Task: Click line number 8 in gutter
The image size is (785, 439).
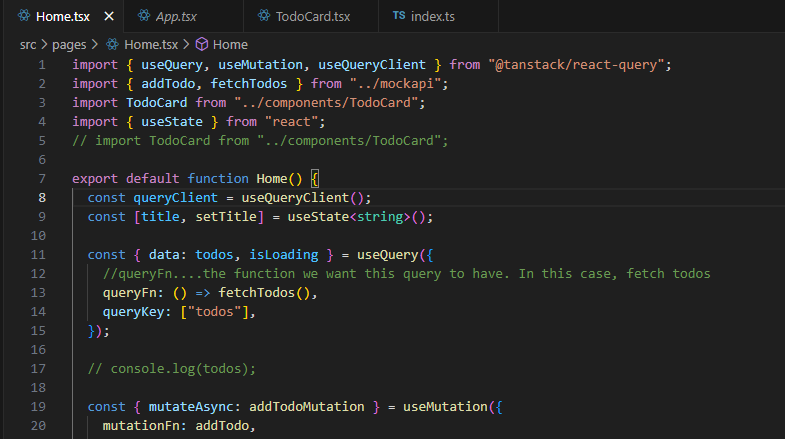Action: (42, 198)
